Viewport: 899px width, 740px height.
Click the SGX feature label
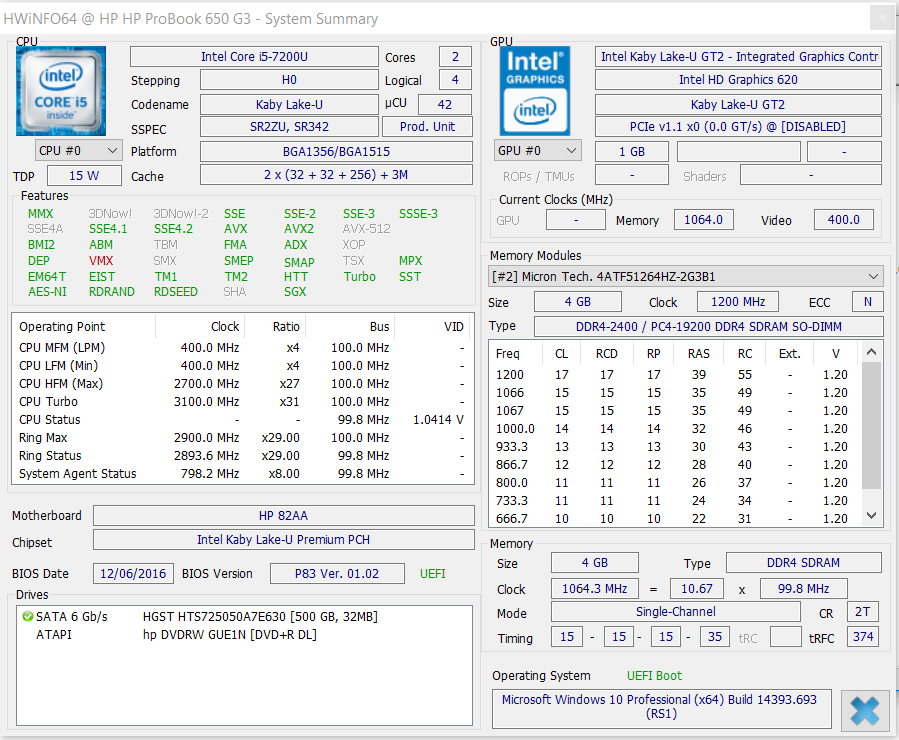(x=295, y=292)
